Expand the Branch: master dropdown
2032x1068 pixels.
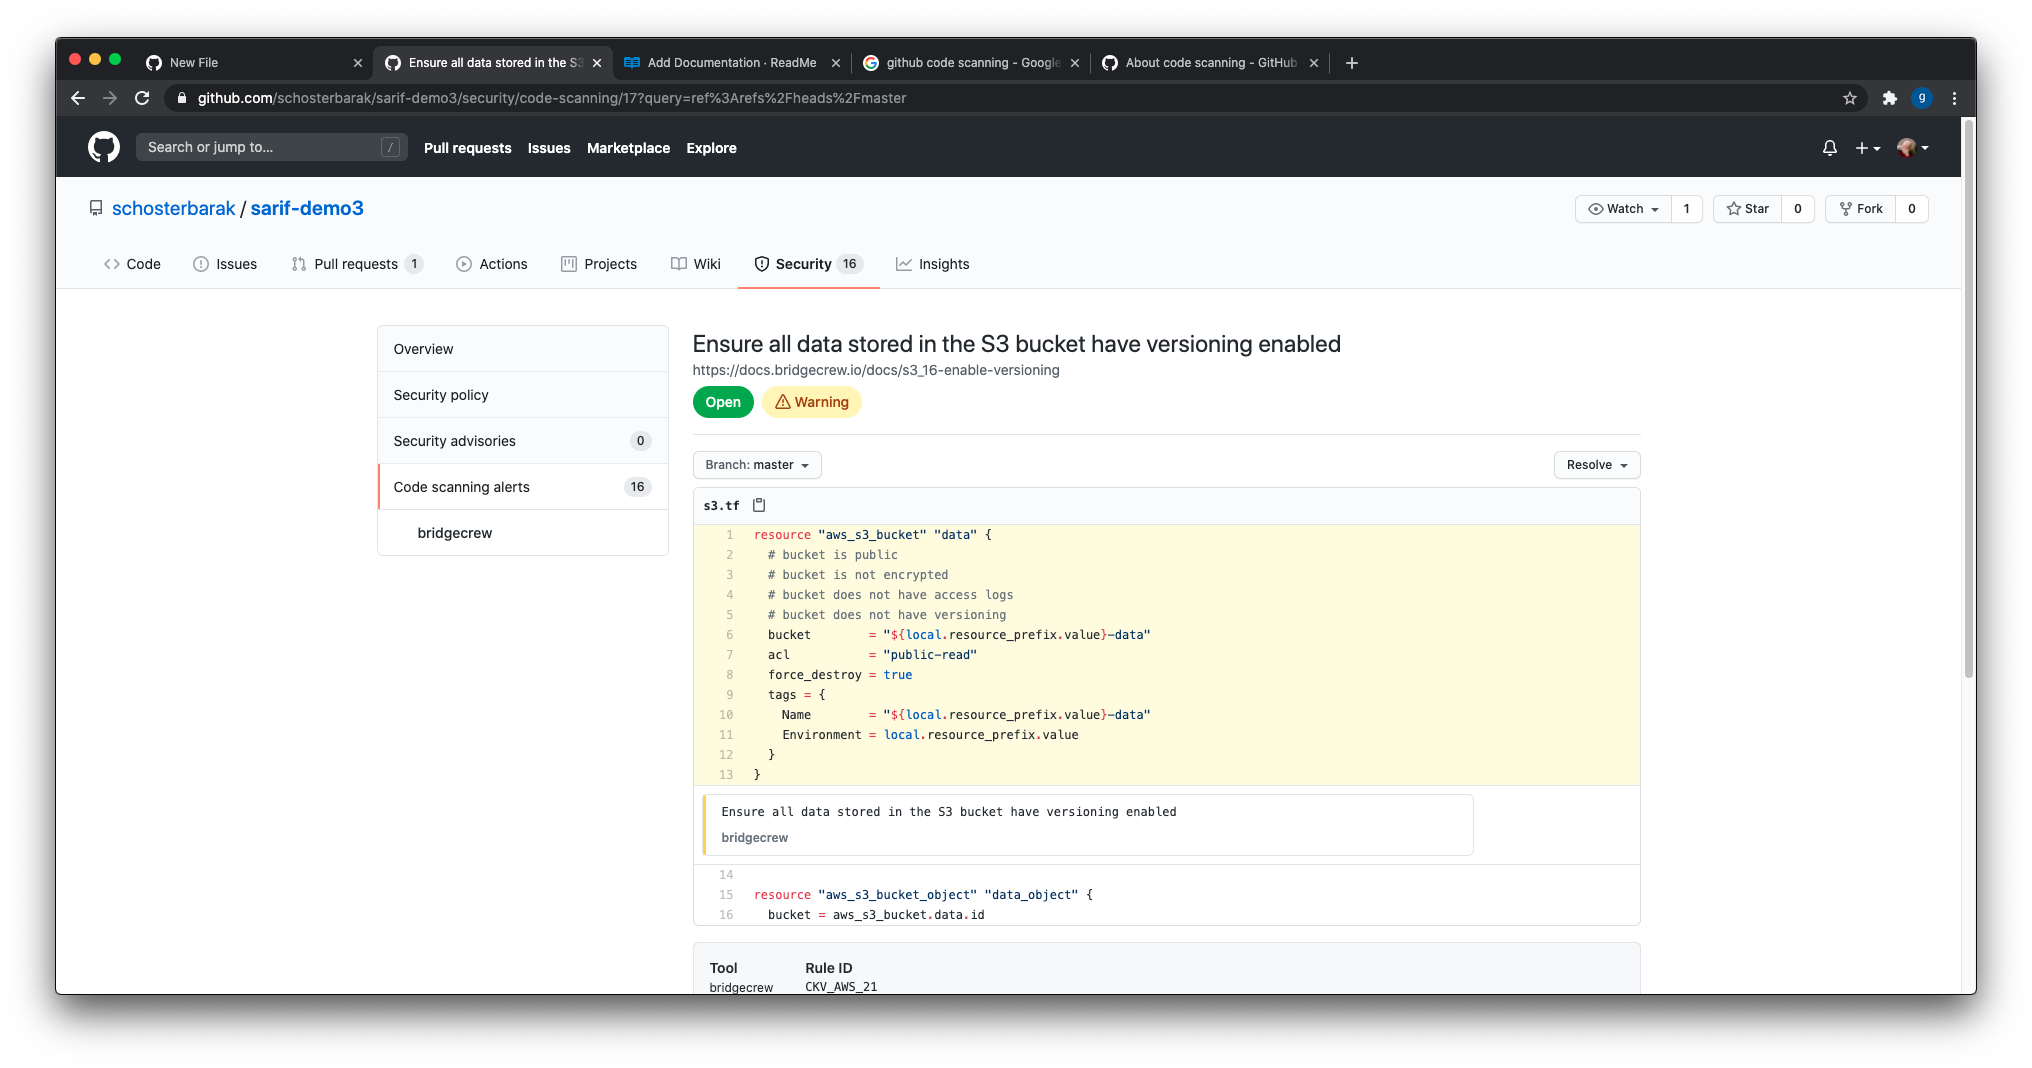click(757, 465)
